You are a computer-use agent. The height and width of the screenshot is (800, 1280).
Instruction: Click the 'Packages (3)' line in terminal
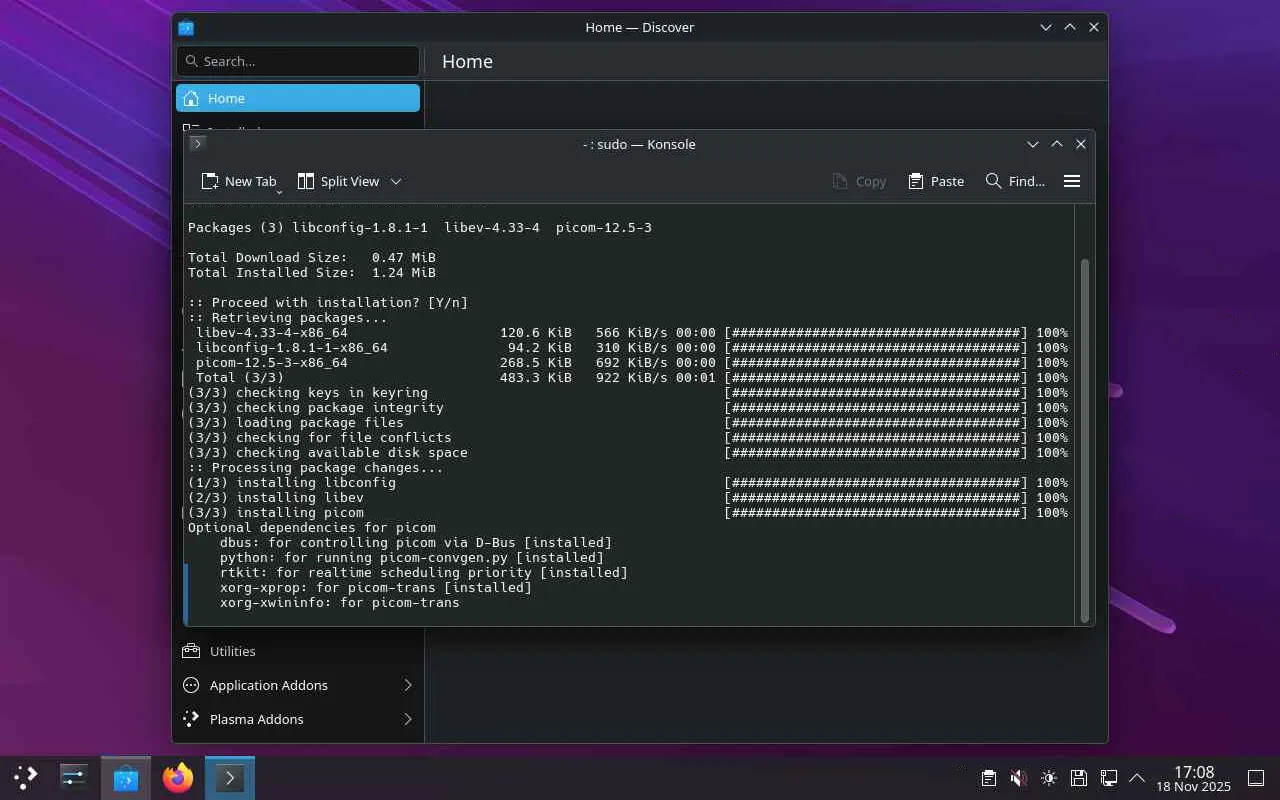(x=420, y=228)
